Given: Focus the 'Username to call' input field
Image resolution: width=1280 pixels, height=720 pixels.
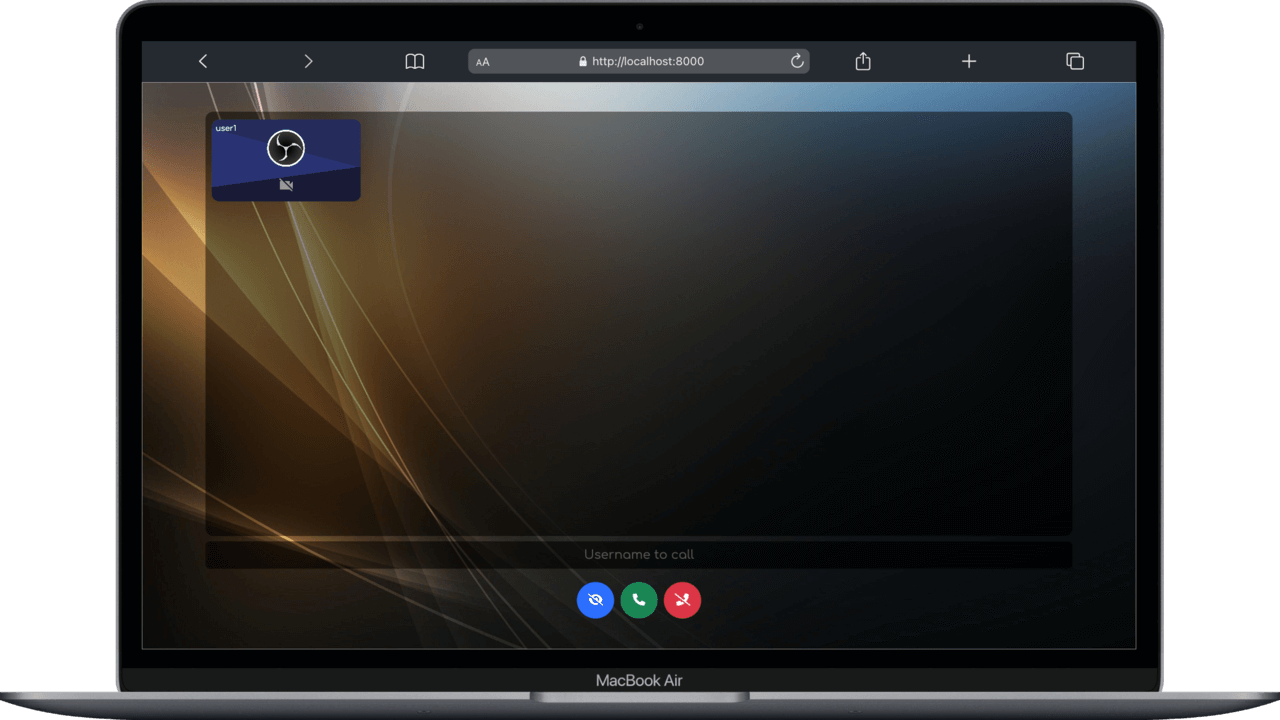Looking at the screenshot, I should click(x=638, y=555).
